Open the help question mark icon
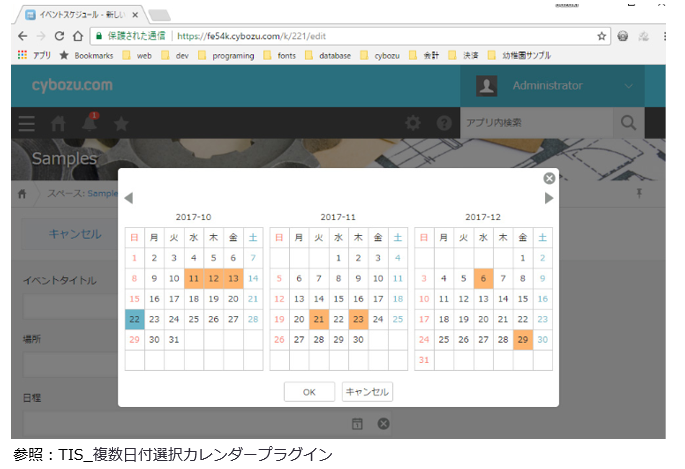The width and height of the screenshot is (685, 469). click(444, 123)
